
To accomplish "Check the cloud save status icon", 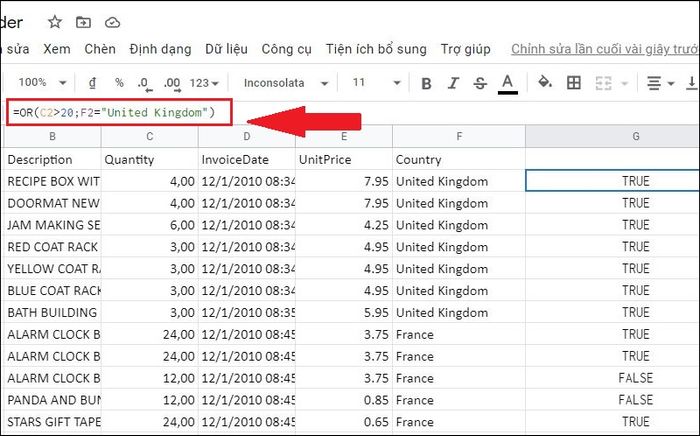I will [x=112, y=22].
